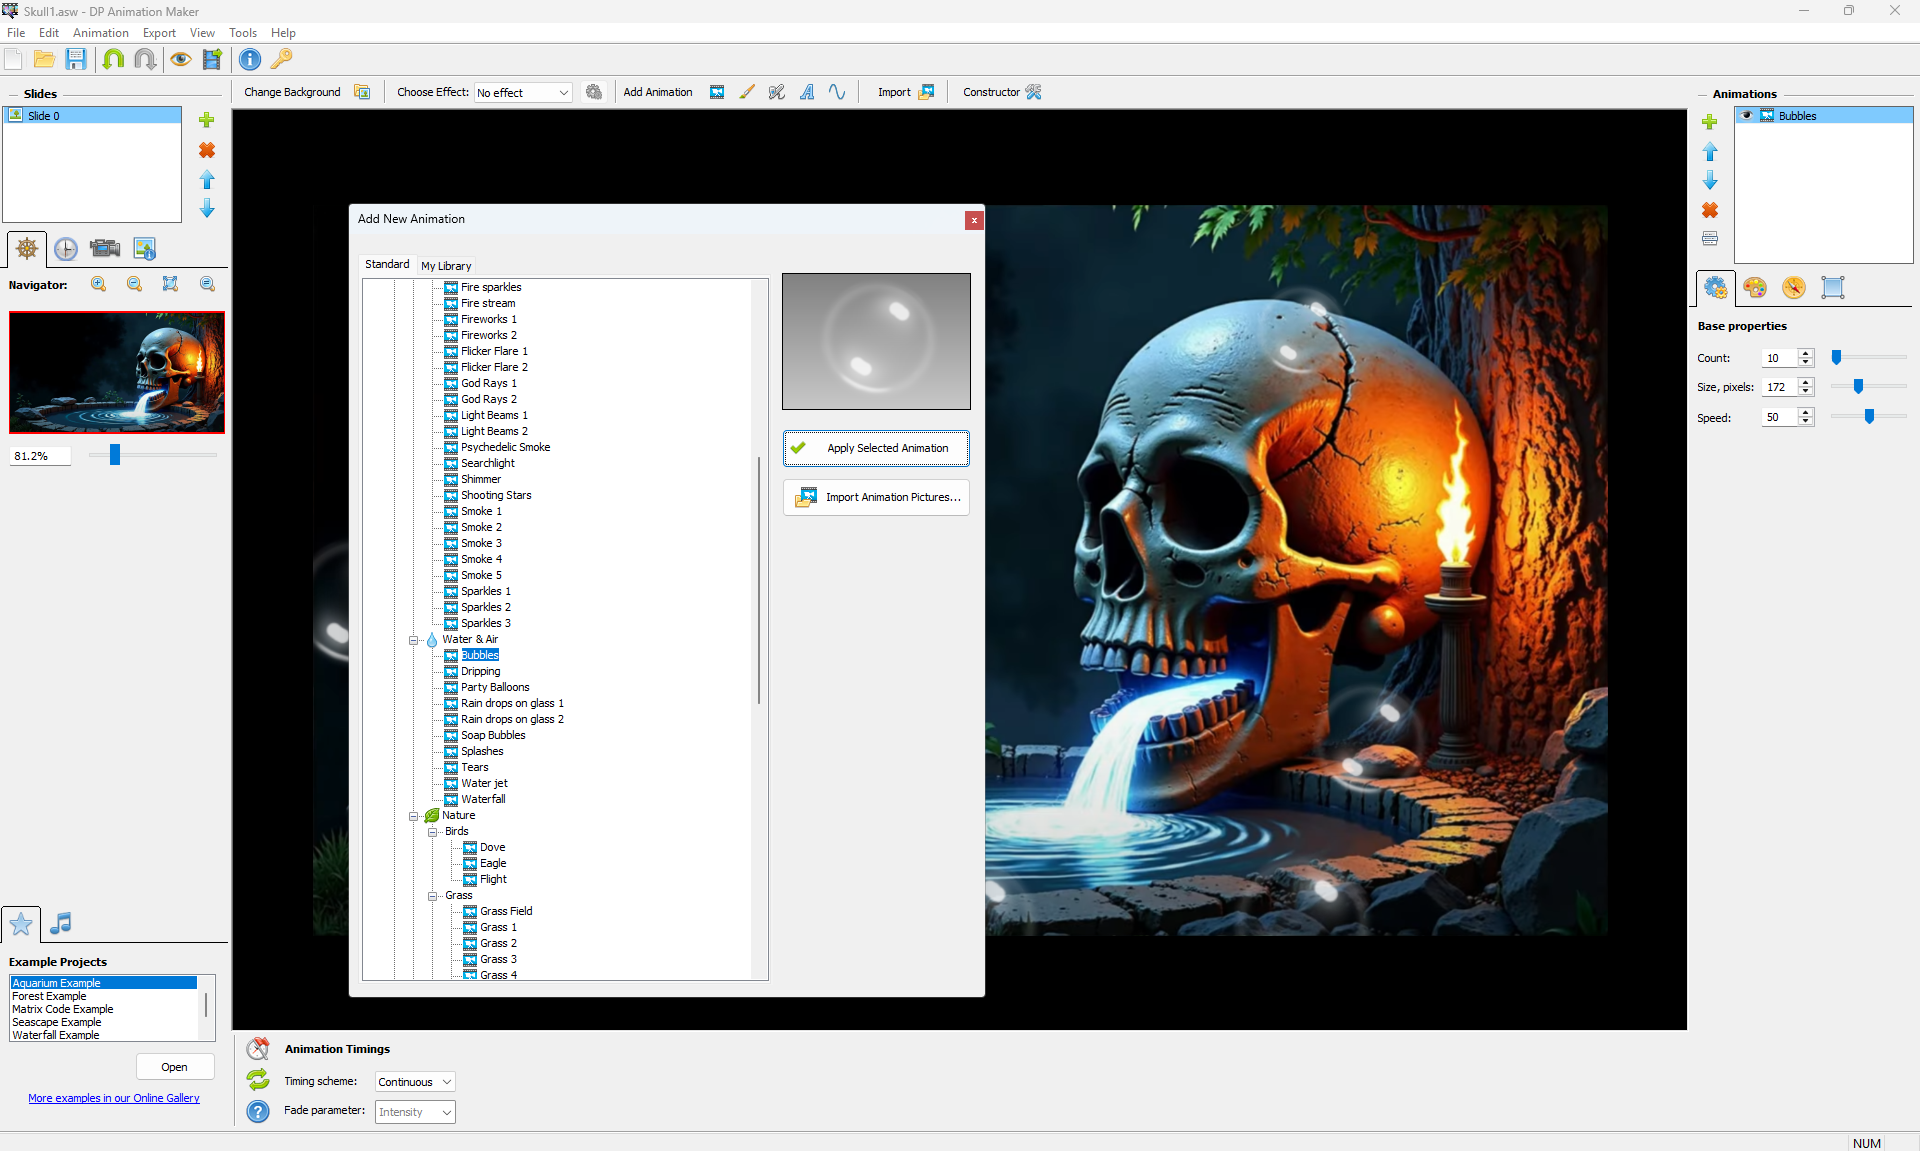
Task: Add a new slide with the green plus
Action: pos(207,120)
